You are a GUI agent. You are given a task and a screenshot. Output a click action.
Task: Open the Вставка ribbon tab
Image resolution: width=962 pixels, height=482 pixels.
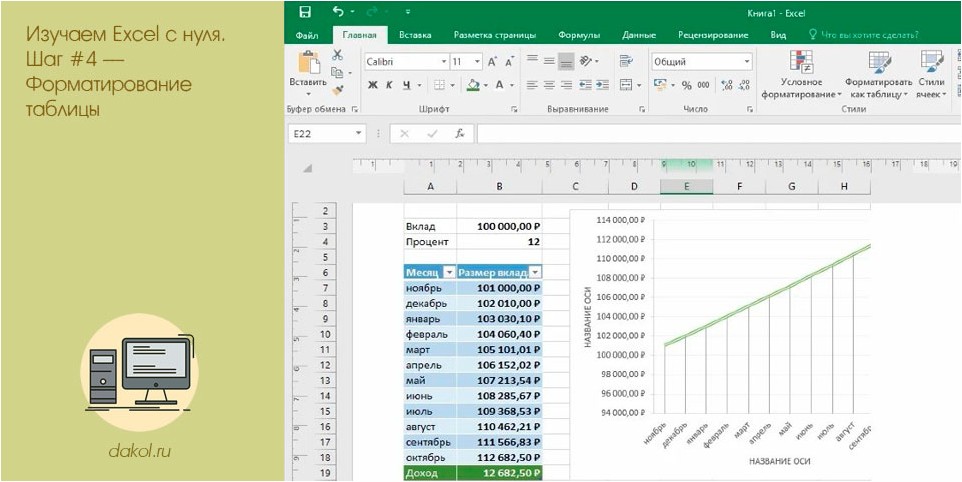[415, 35]
